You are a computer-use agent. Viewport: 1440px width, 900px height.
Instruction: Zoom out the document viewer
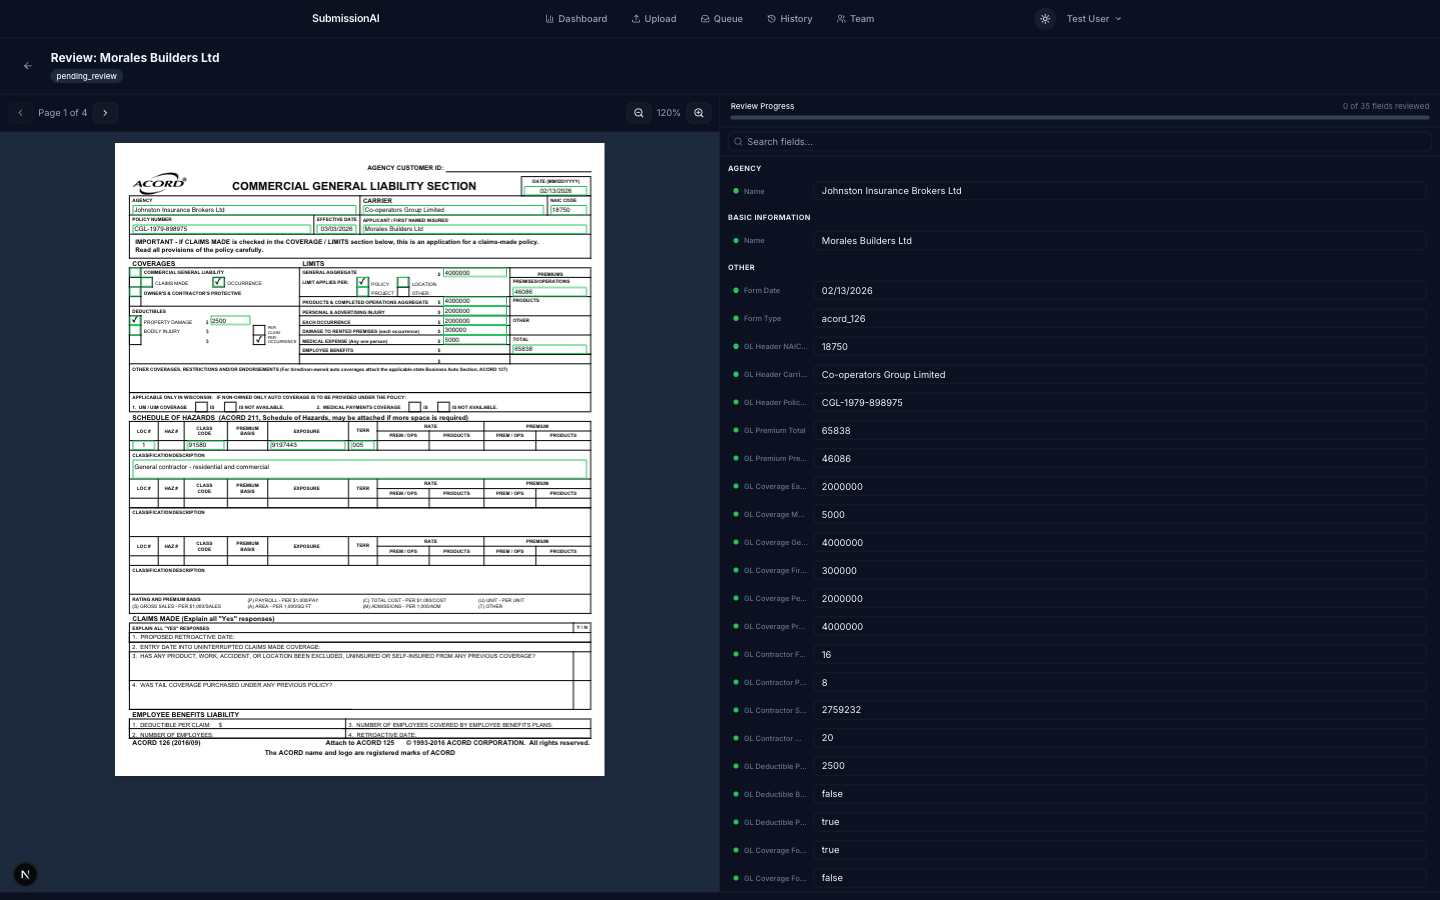pos(639,113)
